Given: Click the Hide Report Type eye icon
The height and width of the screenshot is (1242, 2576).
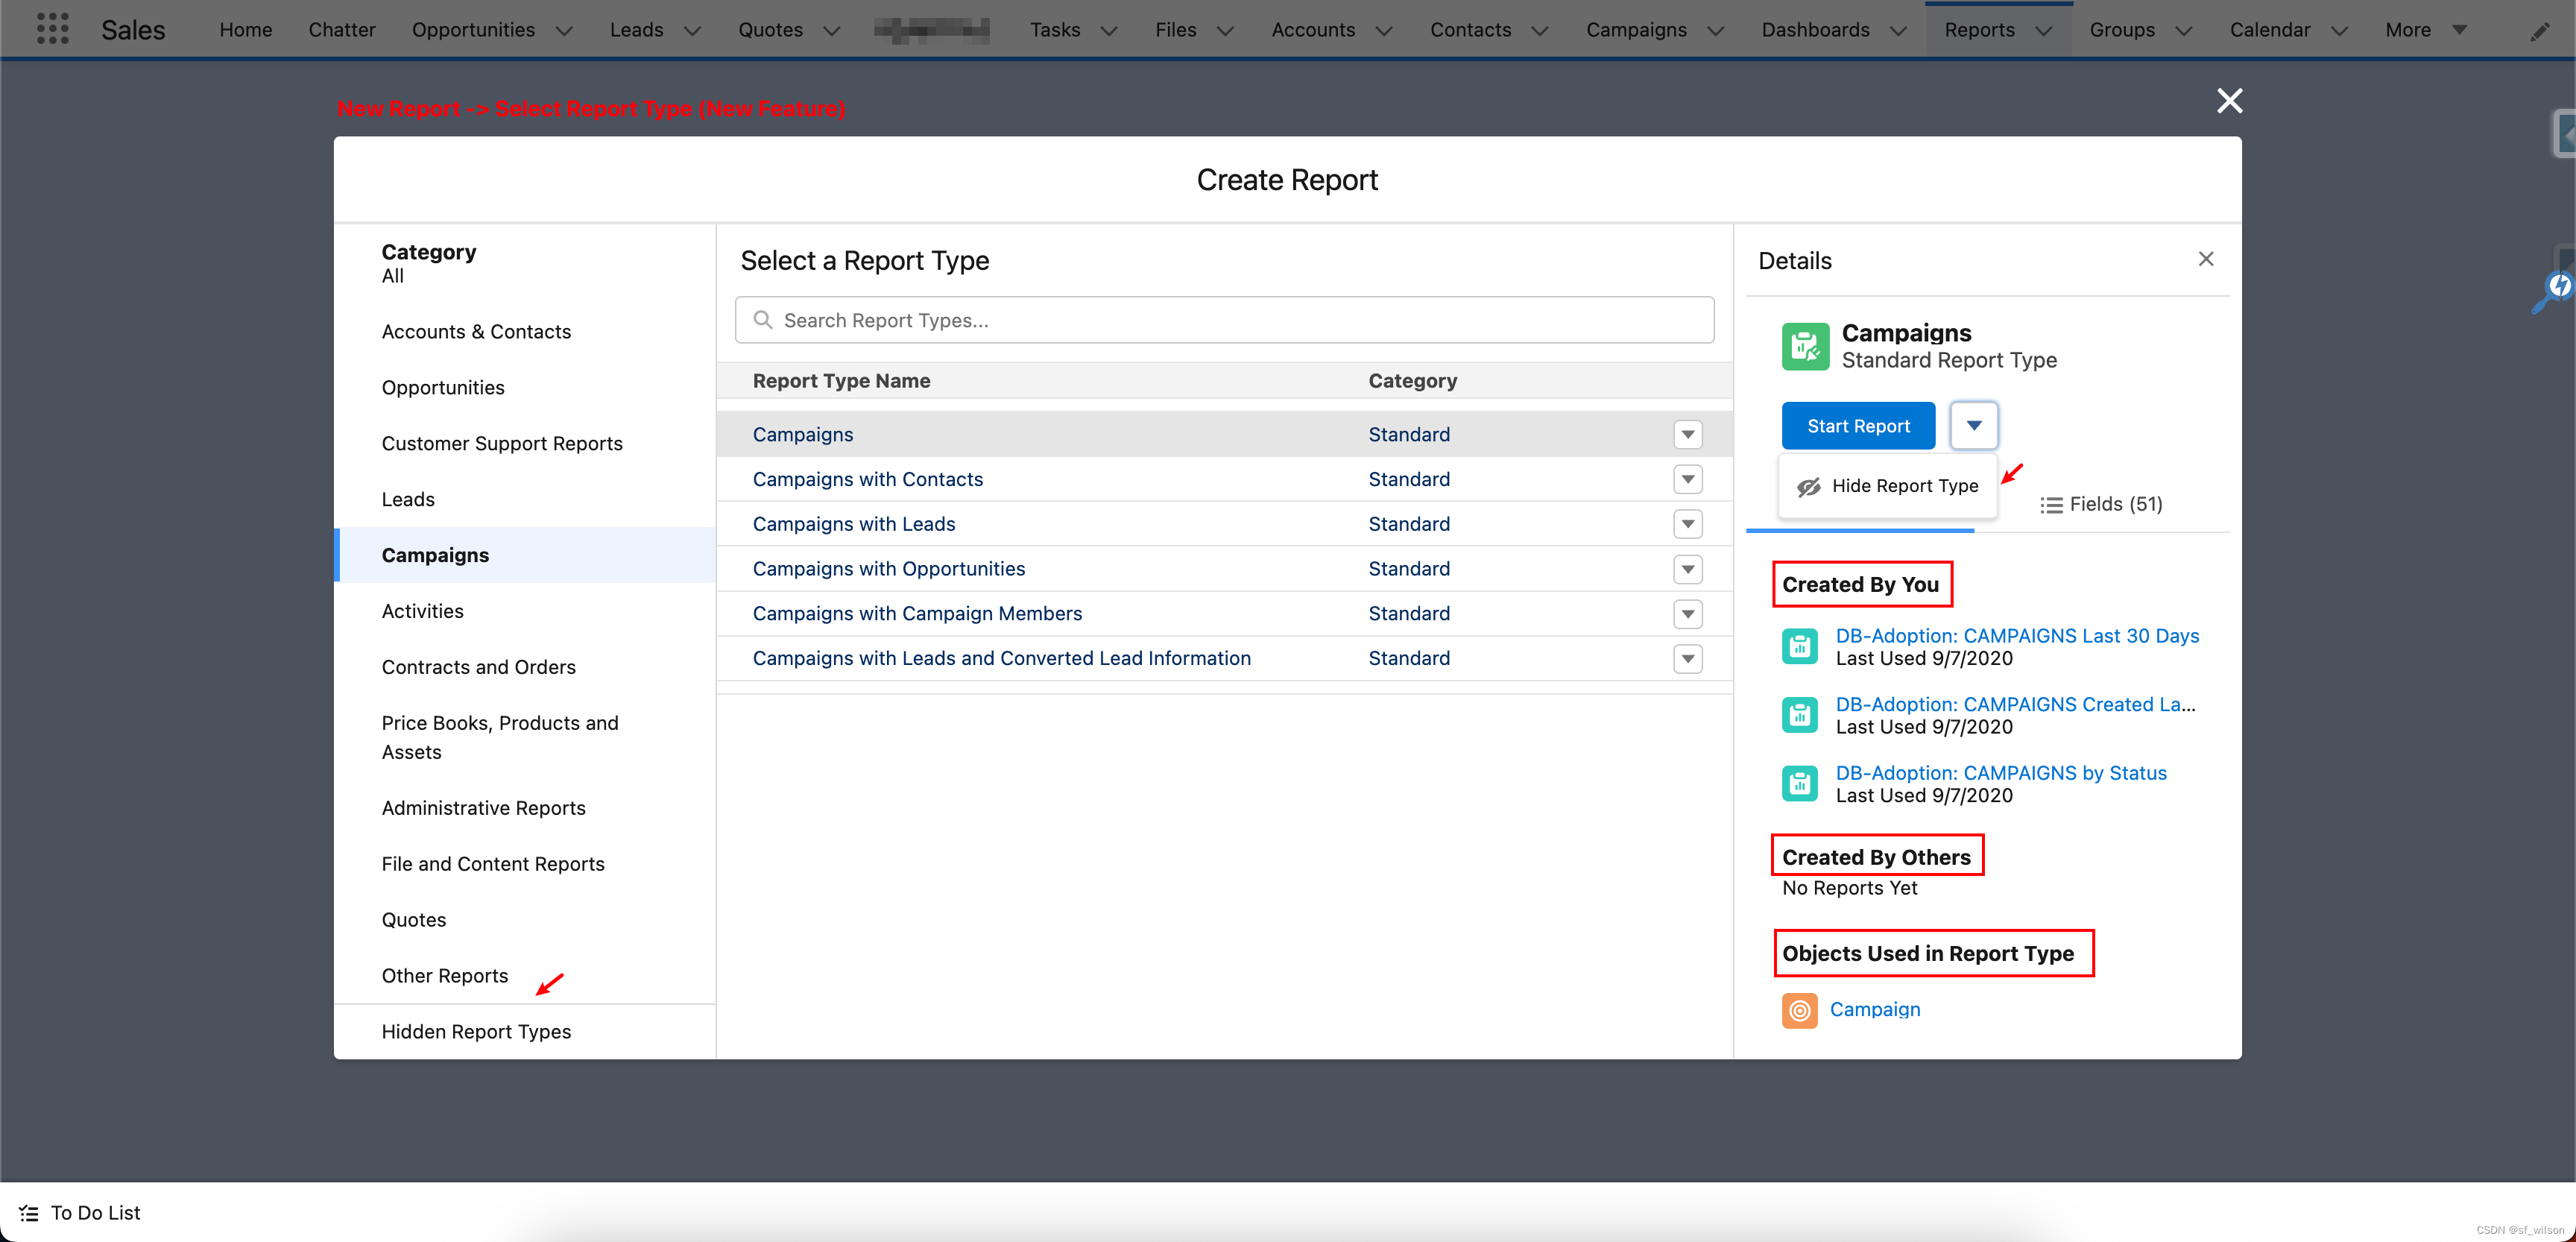Looking at the screenshot, I should [x=1808, y=487].
